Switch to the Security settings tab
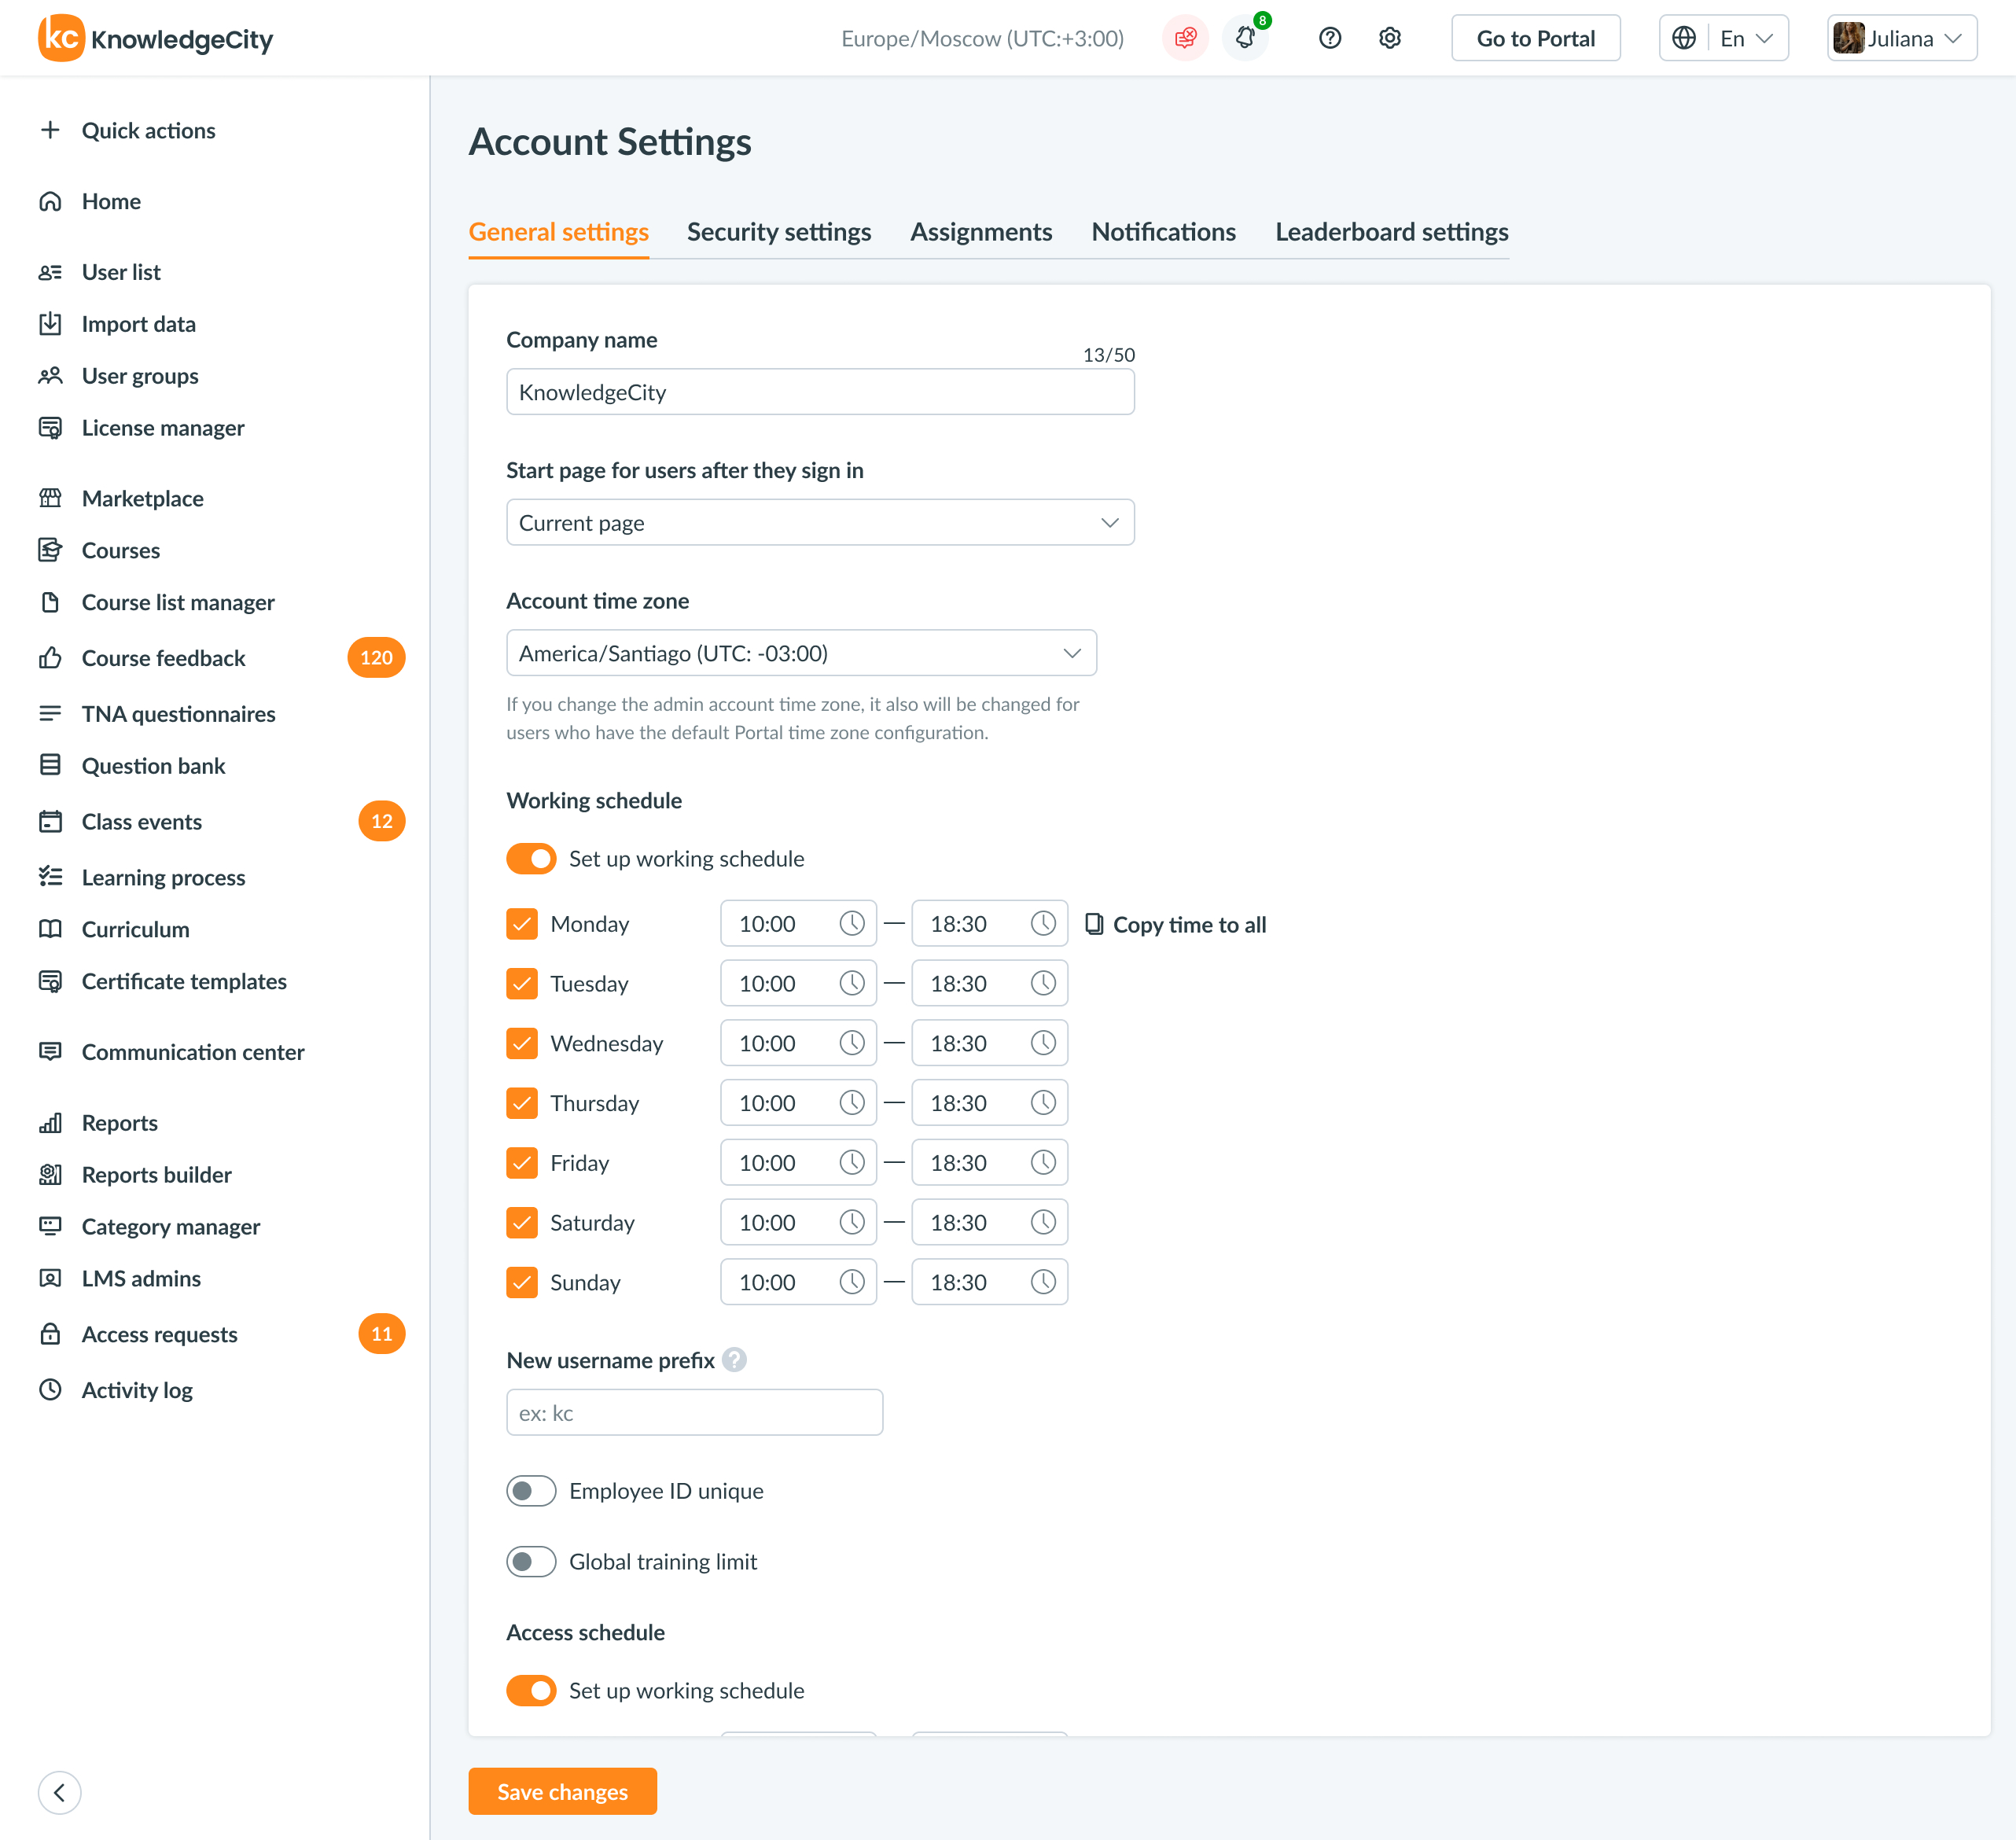This screenshot has width=2016, height=1840. coord(778,231)
